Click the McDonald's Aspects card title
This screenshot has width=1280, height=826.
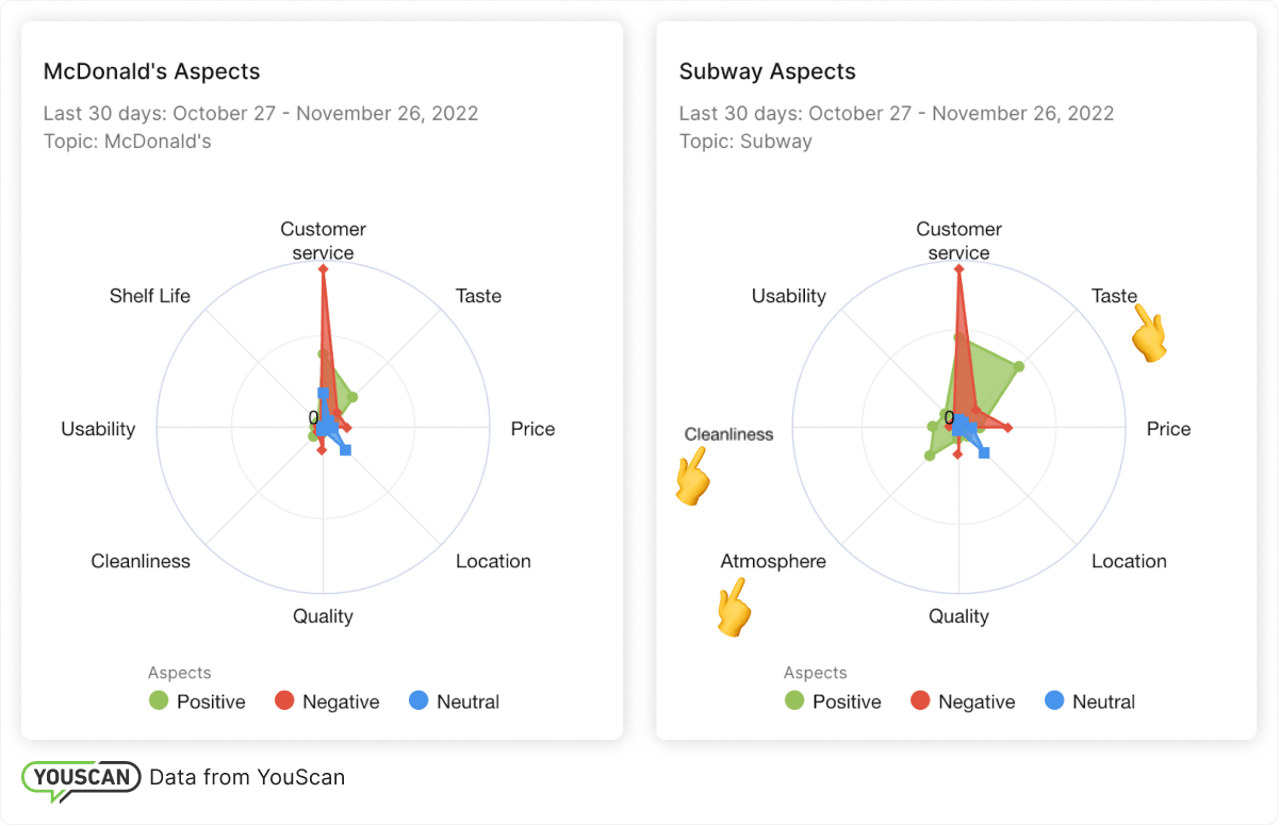point(152,72)
